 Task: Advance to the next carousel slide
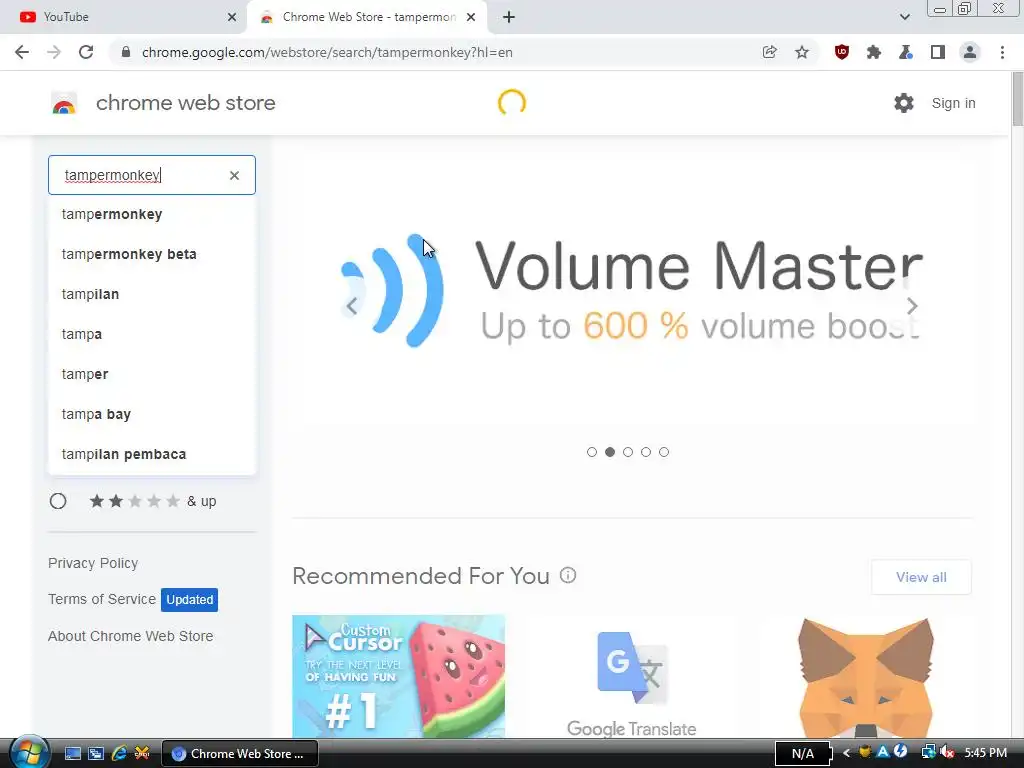(912, 306)
